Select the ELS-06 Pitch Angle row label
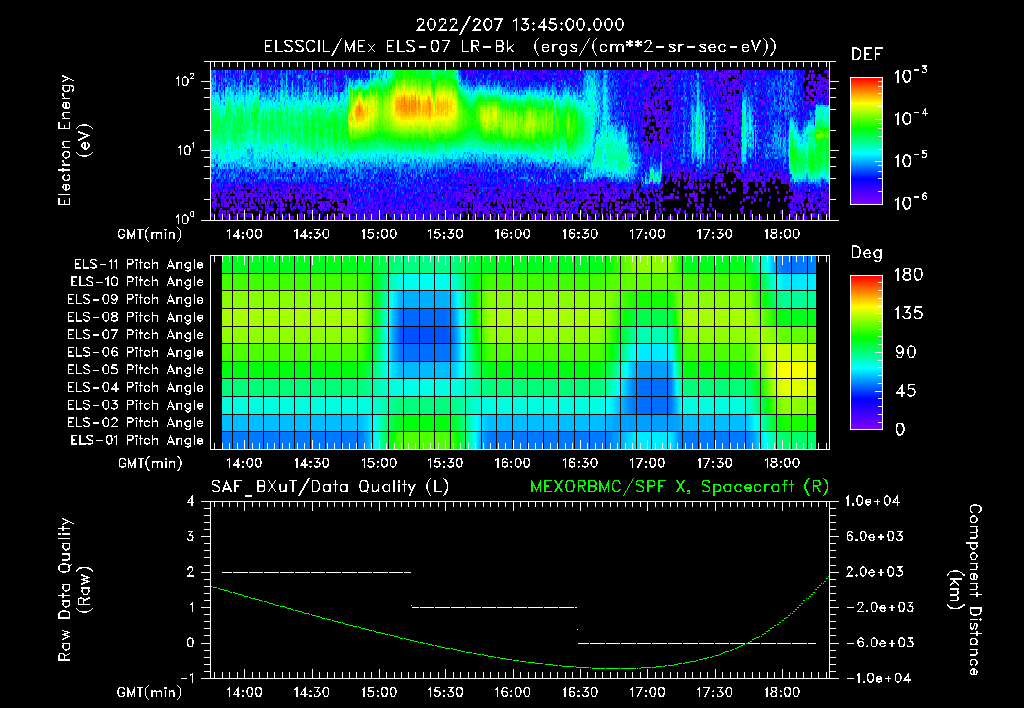Screen dimensions: 1024x708 136,352
